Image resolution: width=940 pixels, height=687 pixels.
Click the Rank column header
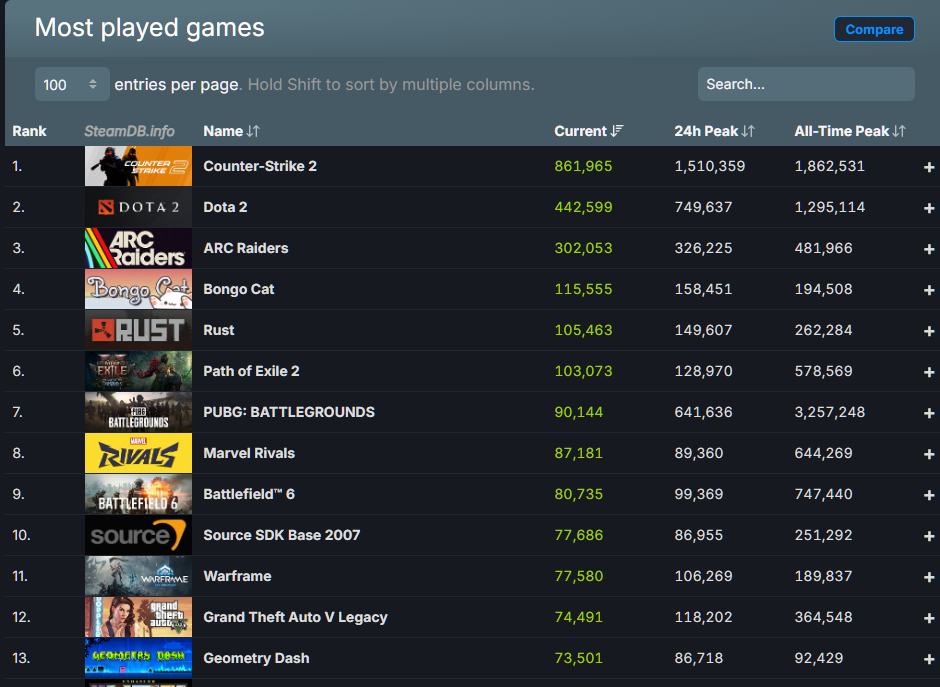[x=29, y=131]
